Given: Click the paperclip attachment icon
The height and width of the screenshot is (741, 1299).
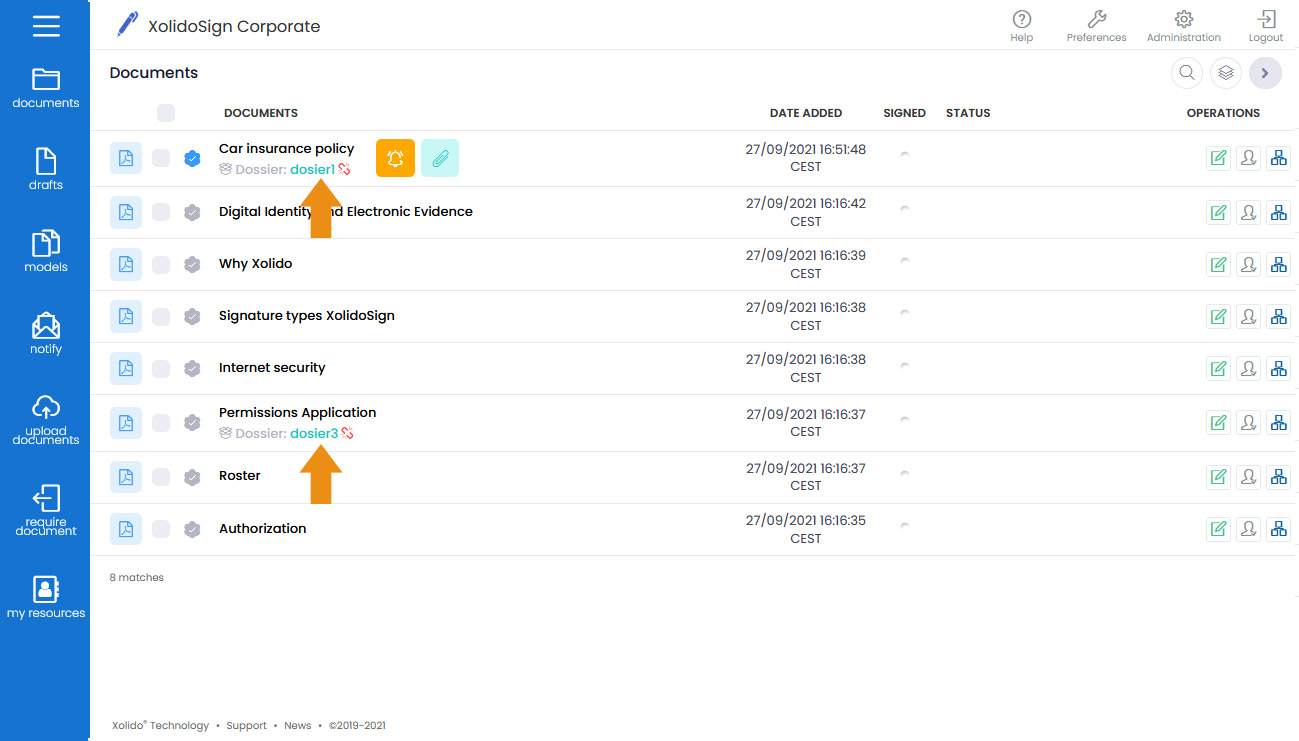Looking at the screenshot, I should coord(440,158).
